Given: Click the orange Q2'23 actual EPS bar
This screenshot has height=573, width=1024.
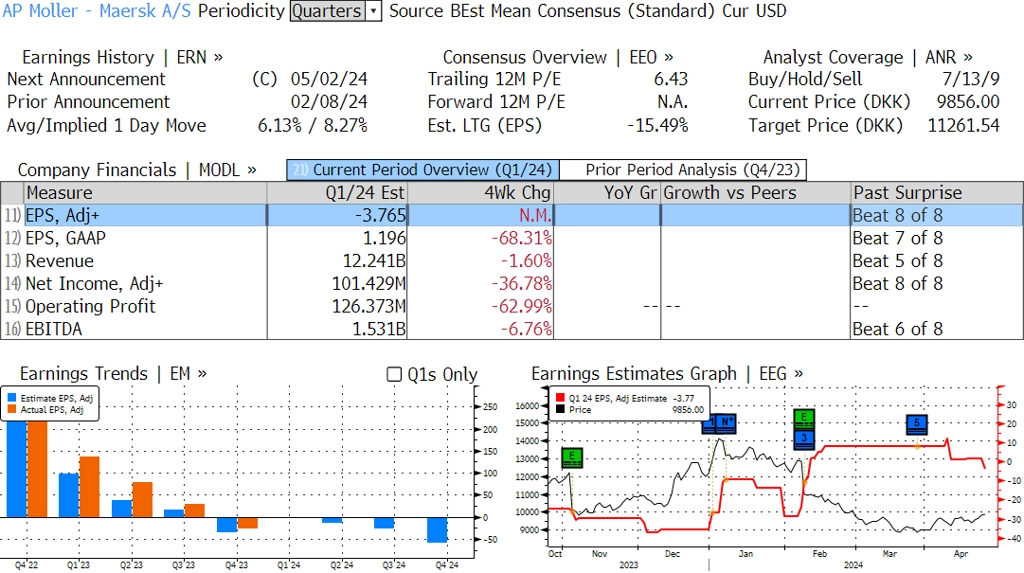Looking at the screenshot, I should coord(142,500).
